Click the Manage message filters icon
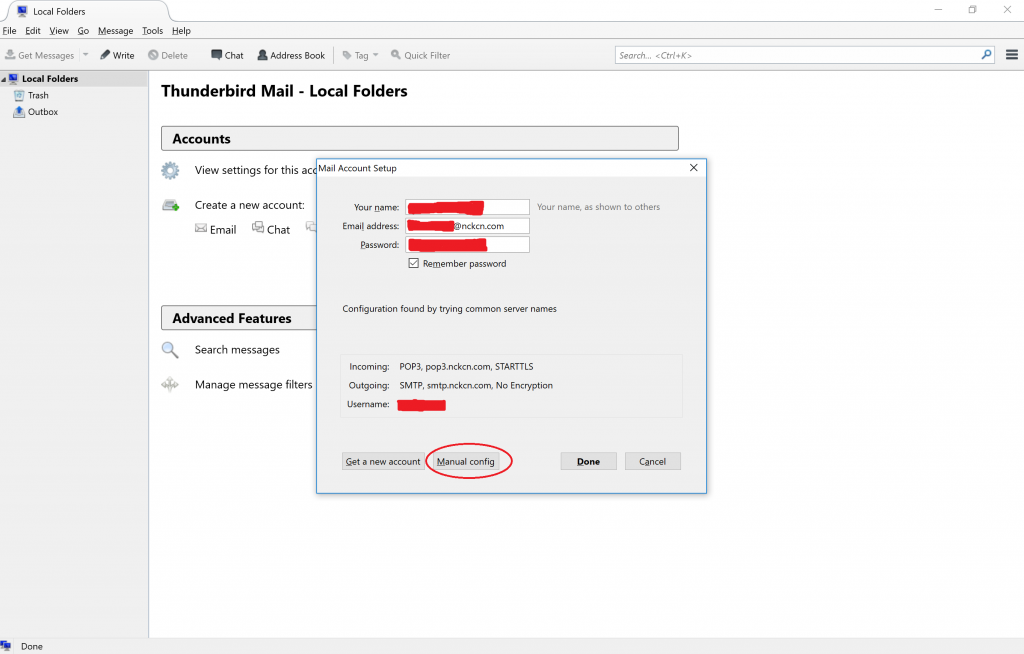This screenshot has width=1024, height=654. coord(170,384)
